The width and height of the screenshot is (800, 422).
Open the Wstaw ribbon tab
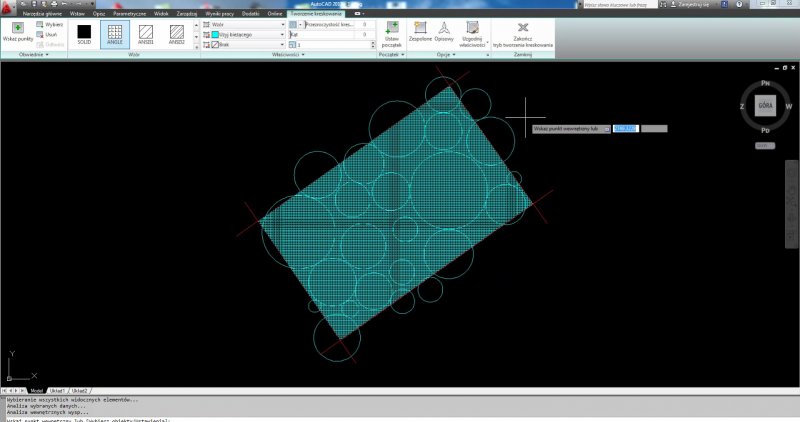(76, 14)
